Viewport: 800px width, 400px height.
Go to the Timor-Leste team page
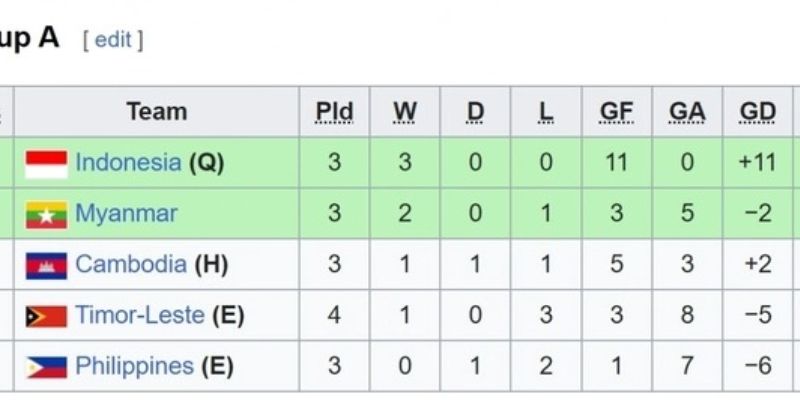tap(139, 315)
